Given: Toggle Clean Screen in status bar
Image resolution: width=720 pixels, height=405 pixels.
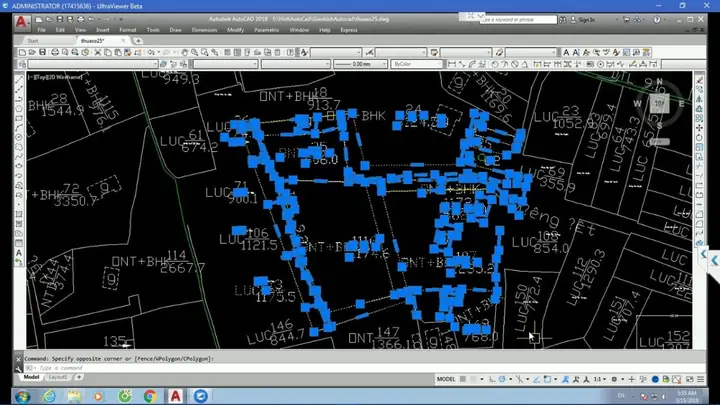Looking at the screenshot, I should click(x=690, y=379).
